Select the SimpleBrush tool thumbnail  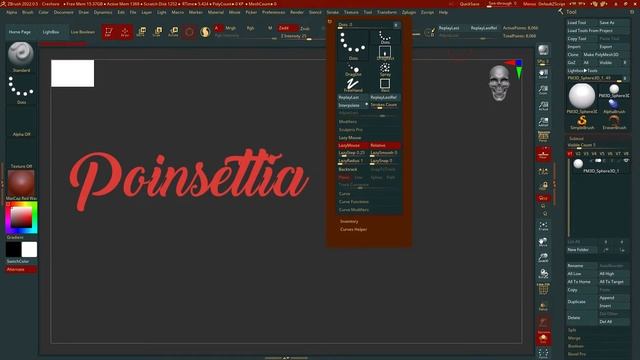tap(582, 122)
